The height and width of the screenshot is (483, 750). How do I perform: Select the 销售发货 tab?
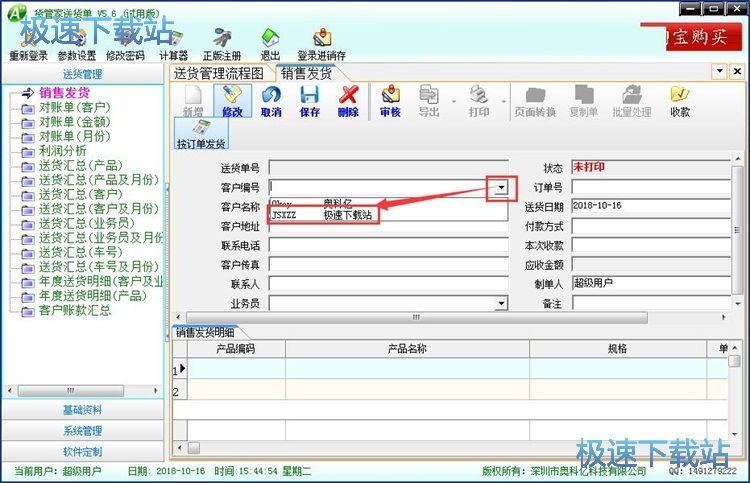tap(307, 74)
